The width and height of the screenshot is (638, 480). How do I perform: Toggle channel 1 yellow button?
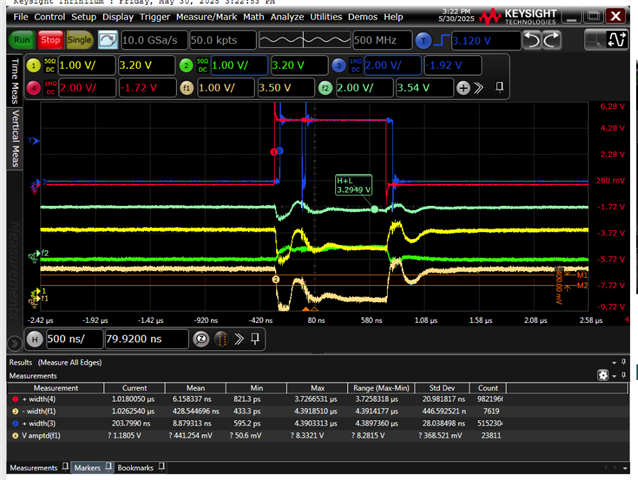click(33, 65)
